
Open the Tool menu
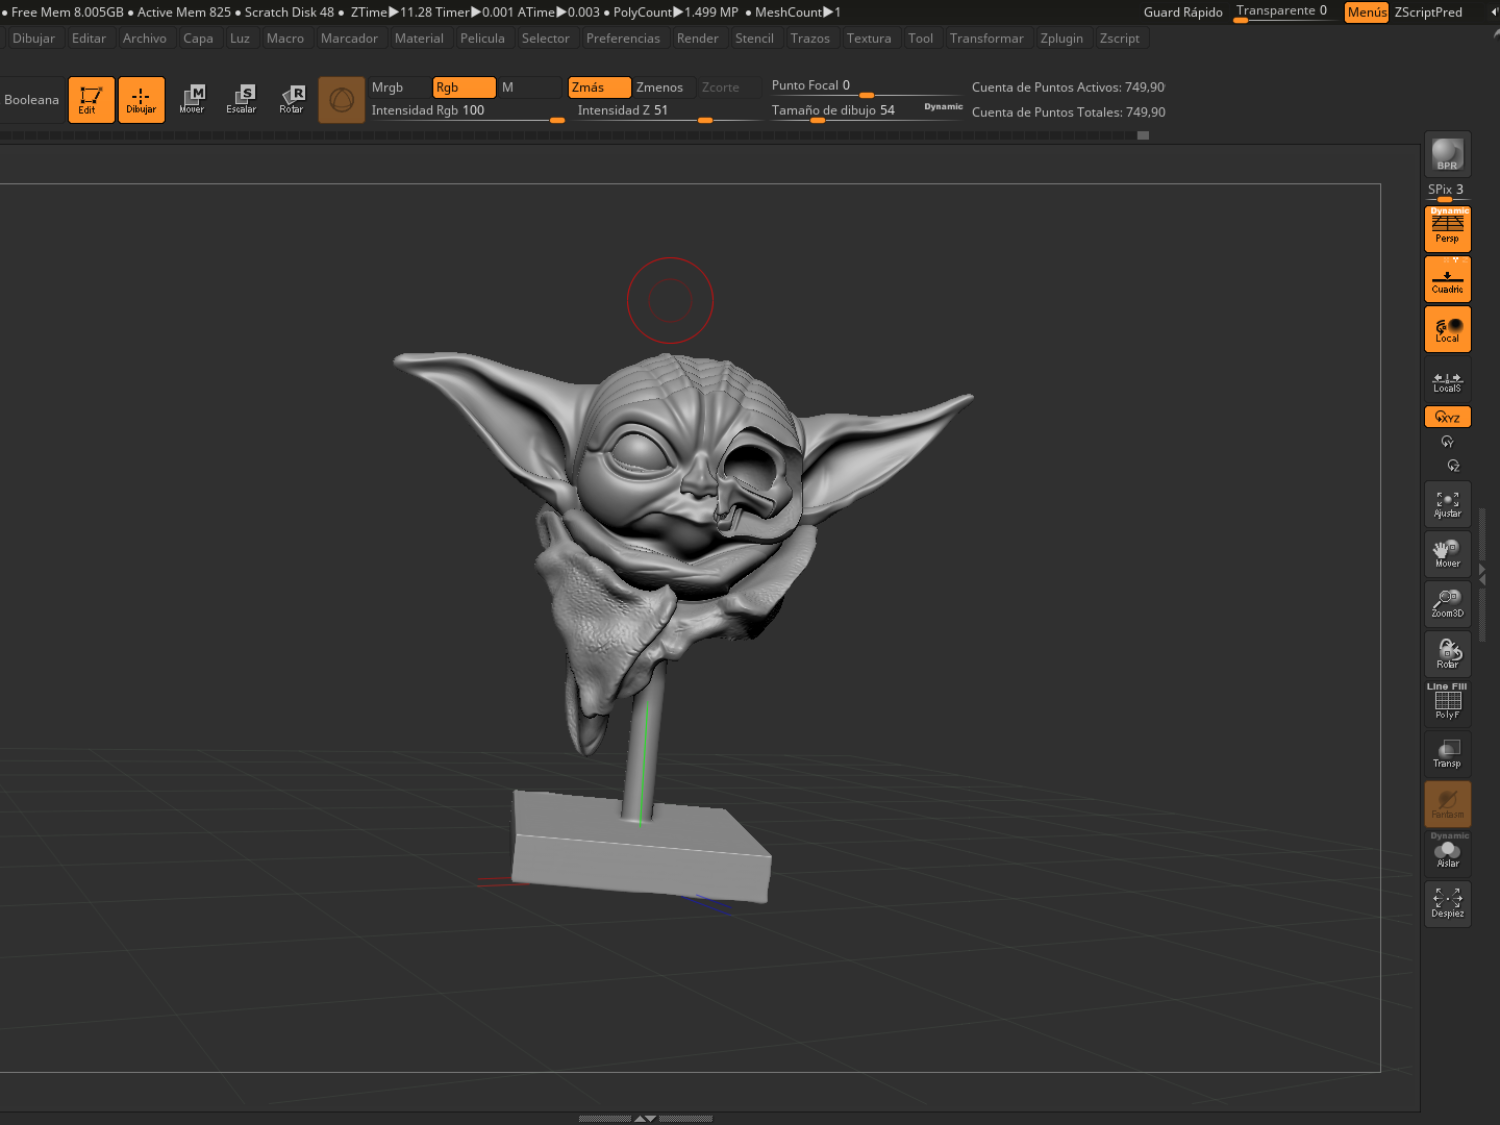pos(921,38)
